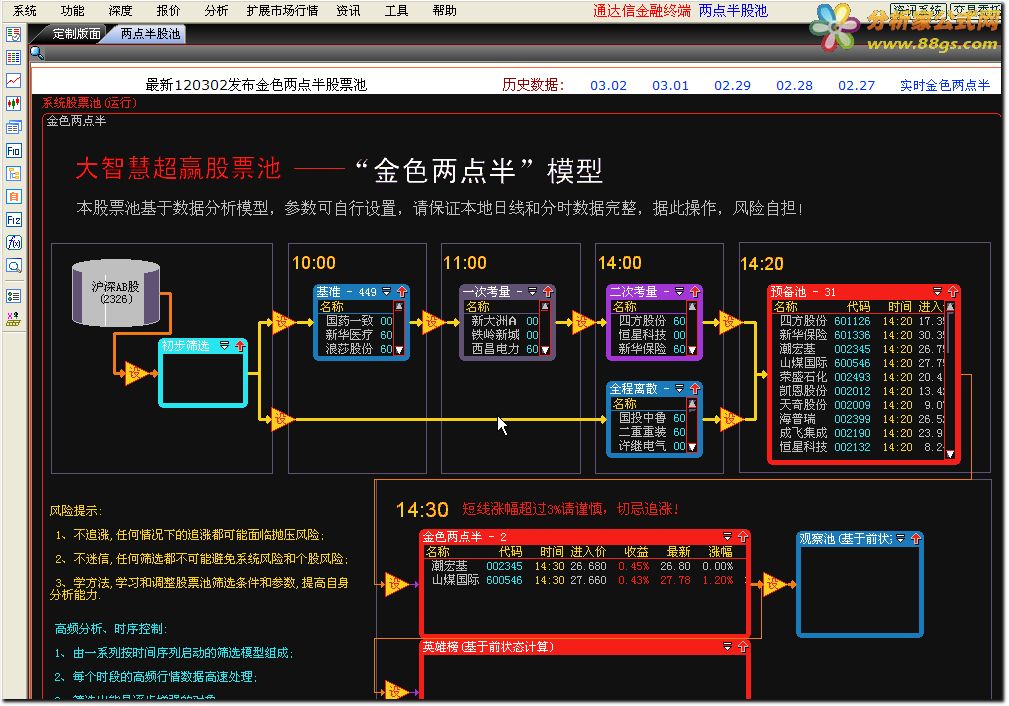Open the color grid quote list sidebar icon
Screen dimensions: 1009x706
(x=13, y=57)
